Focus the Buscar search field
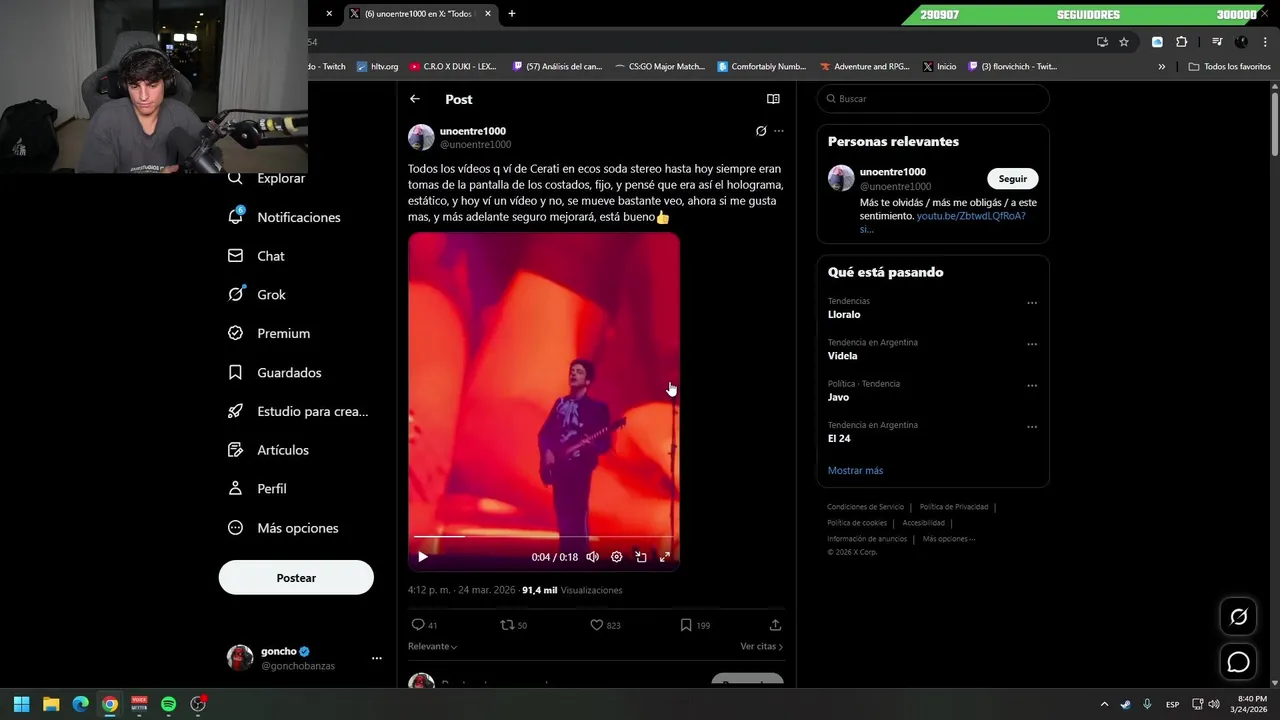 (933, 99)
